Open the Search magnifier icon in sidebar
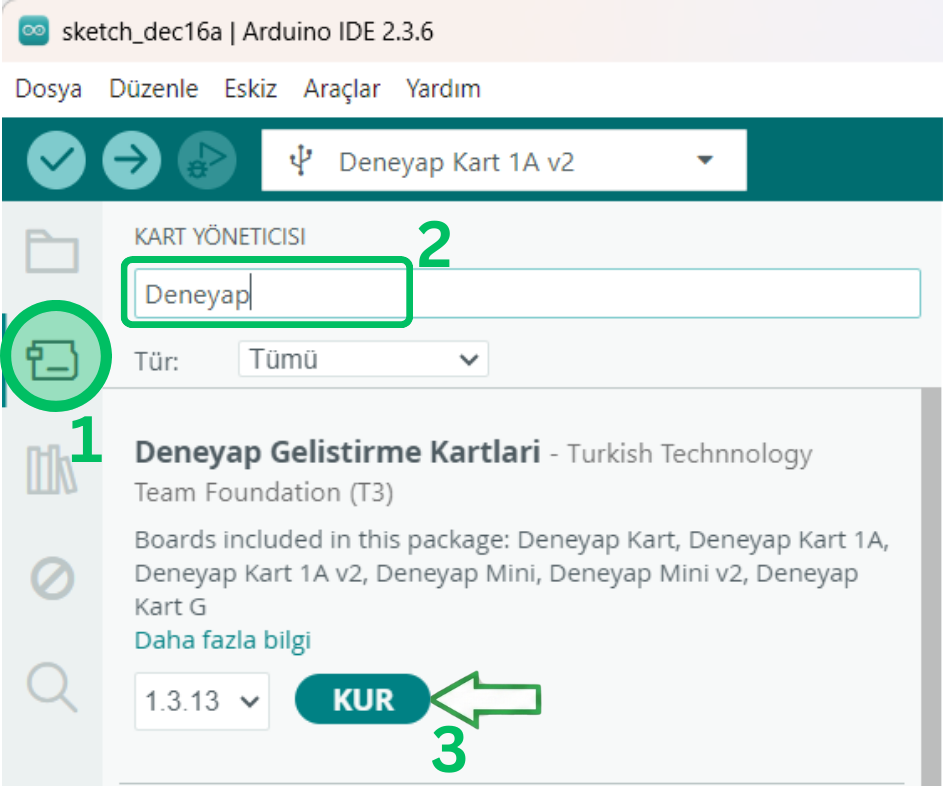The height and width of the screenshot is (802, 944). 52,687
